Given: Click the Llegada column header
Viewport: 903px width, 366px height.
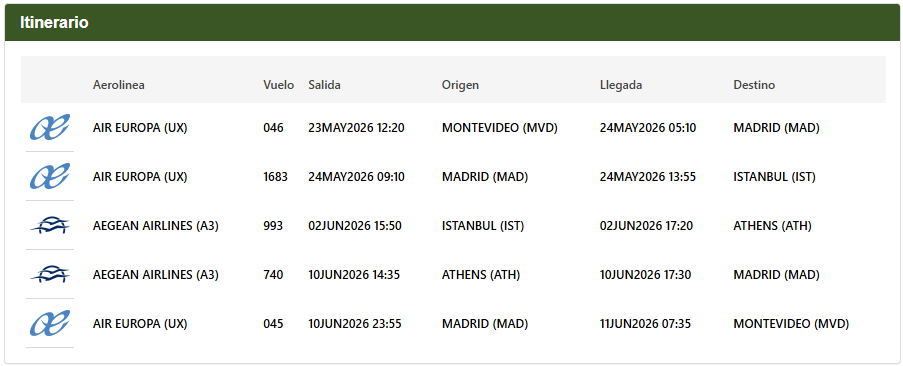Looking at the screenshot, I should click(x=621, y=85).
